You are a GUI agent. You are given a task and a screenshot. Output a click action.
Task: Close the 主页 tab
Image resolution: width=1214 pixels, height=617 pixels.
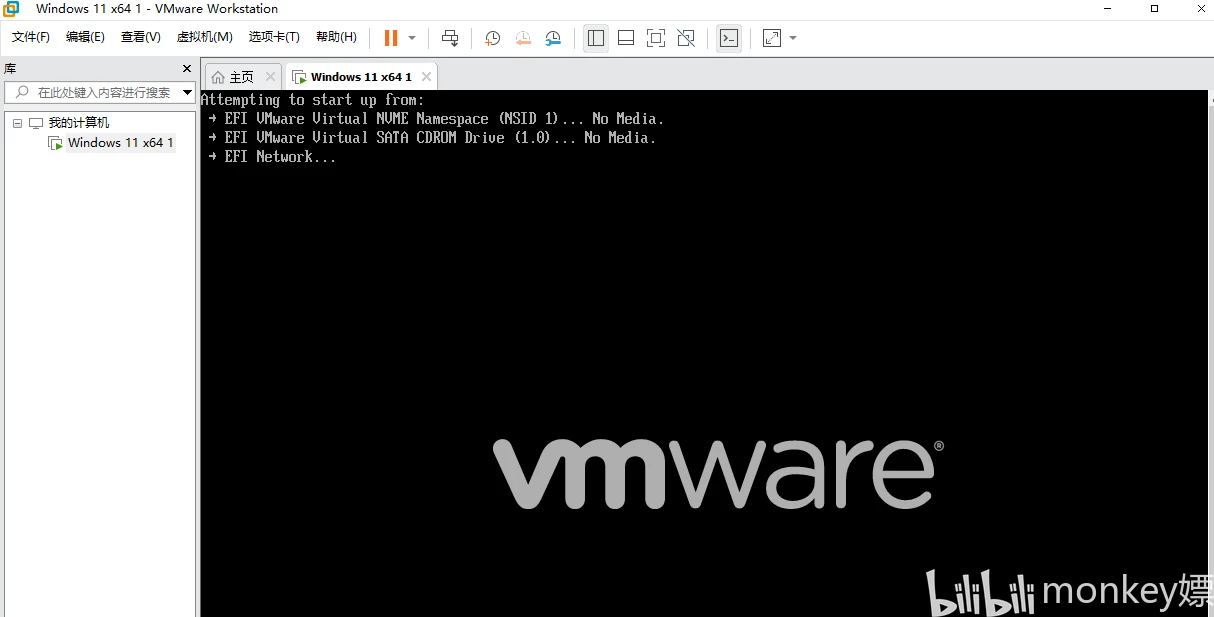[270, 77]
